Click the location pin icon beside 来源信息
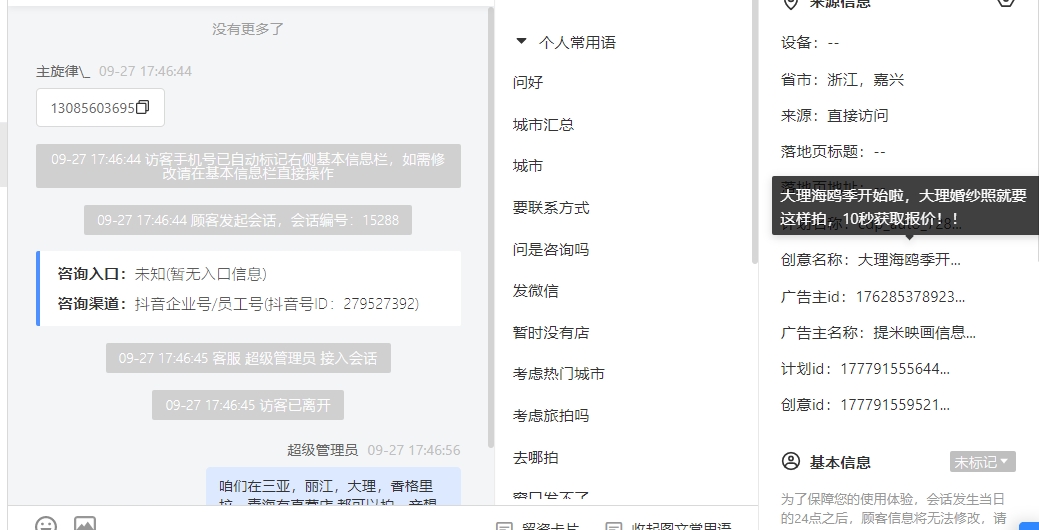Image resolution: width=1039 pixels, height=530 pixels. click(x=790, y=4)
